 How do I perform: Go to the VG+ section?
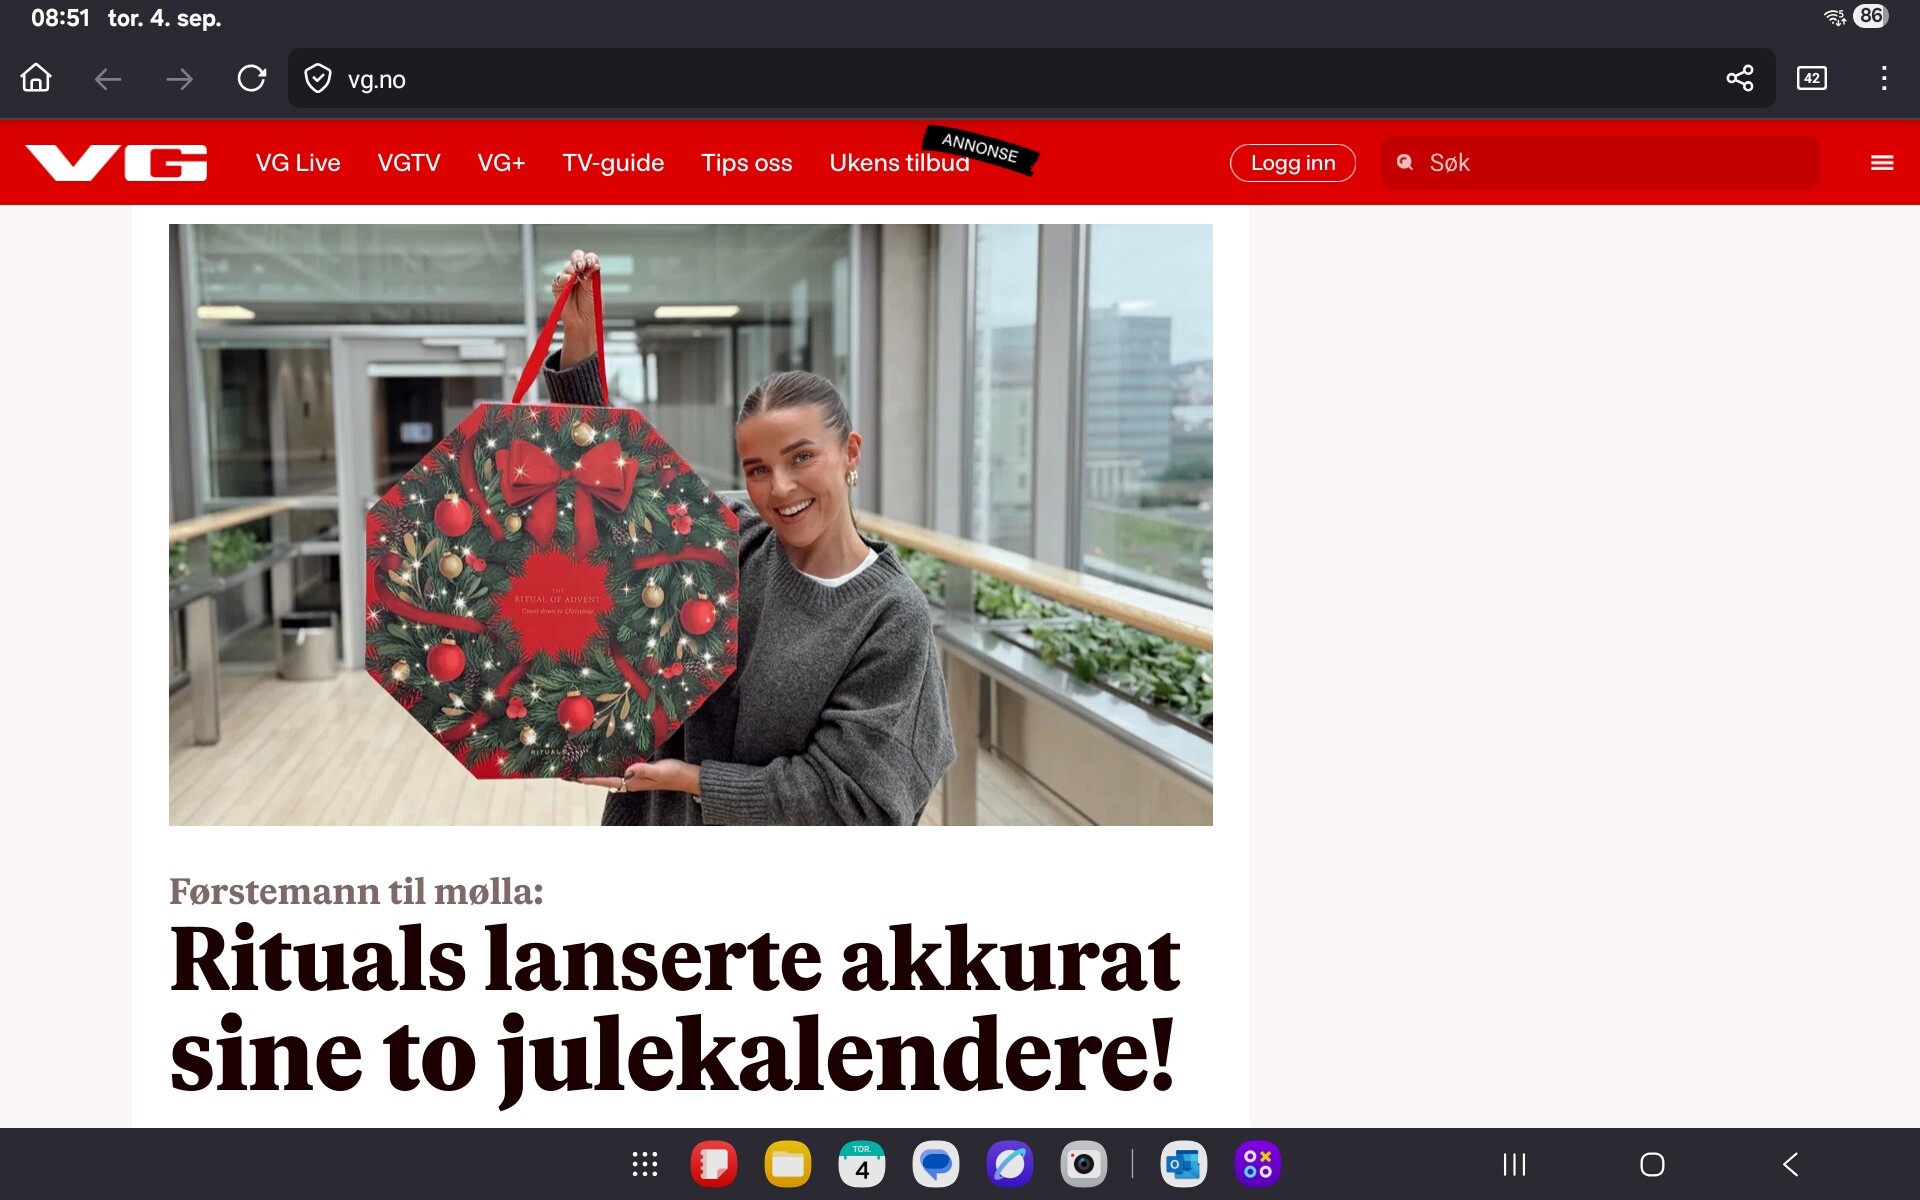[501, 163]
